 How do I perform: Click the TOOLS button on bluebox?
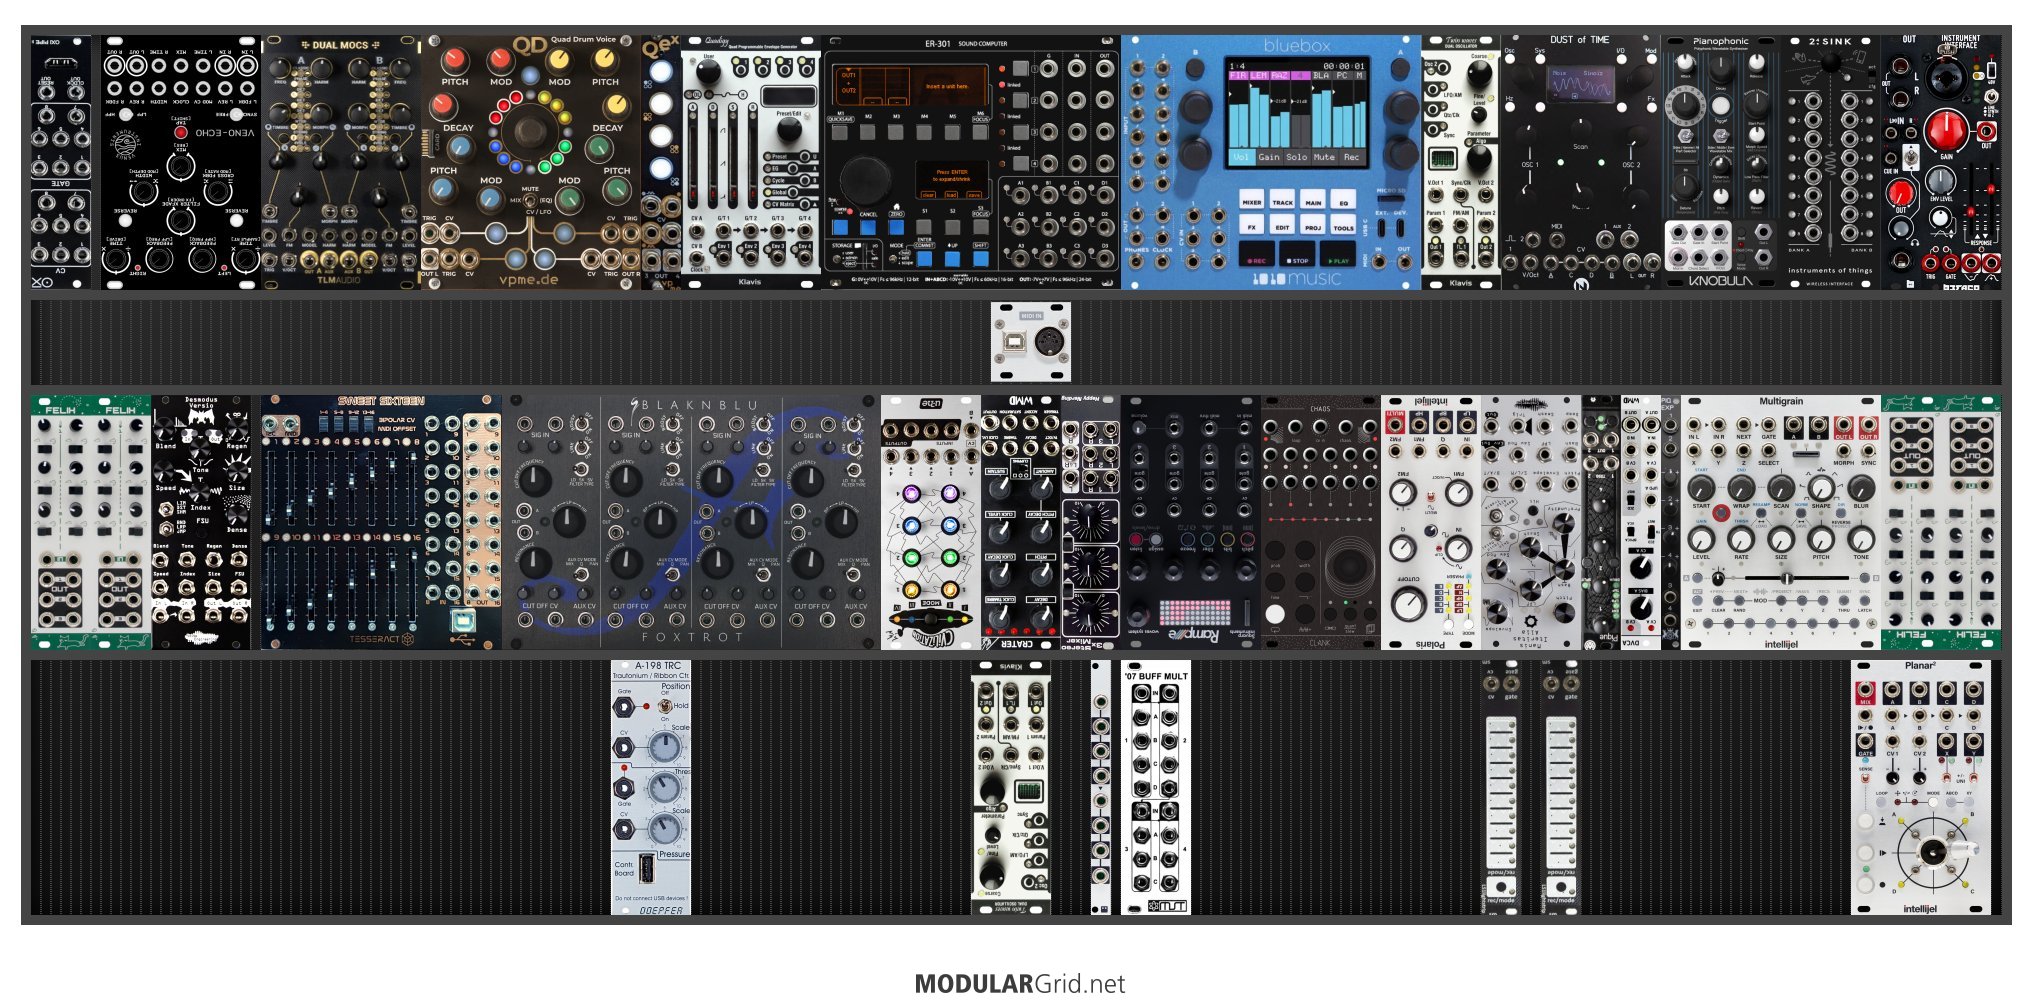click(x=1344, y=226)
